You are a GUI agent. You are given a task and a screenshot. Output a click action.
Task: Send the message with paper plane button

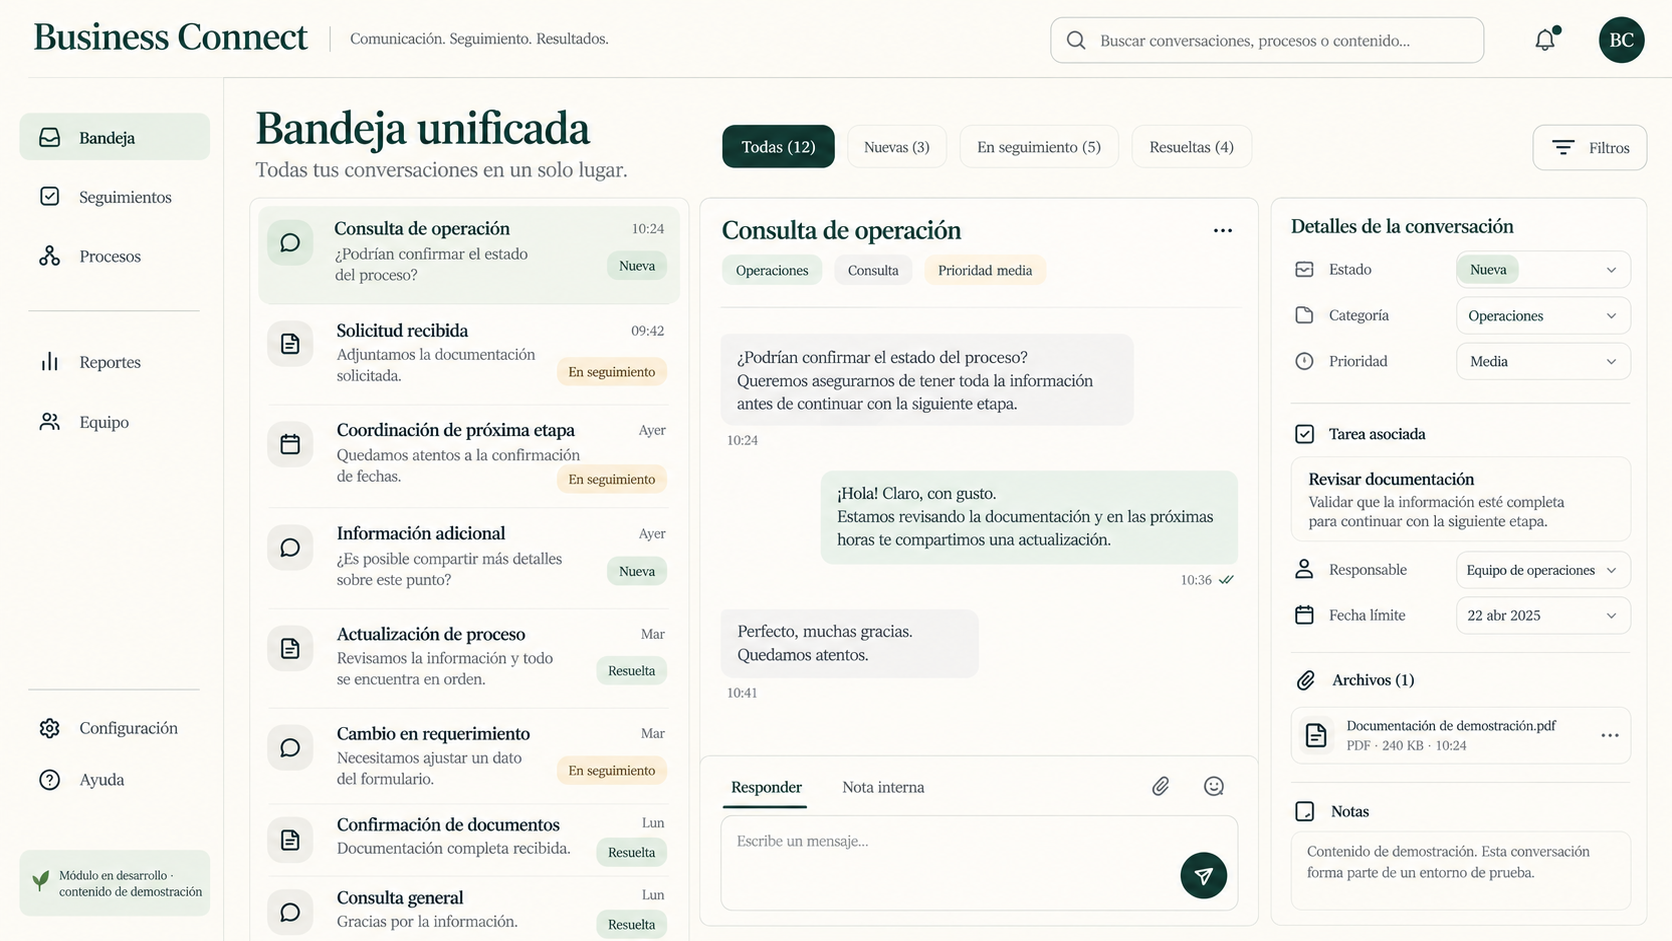click(1203, 876)
